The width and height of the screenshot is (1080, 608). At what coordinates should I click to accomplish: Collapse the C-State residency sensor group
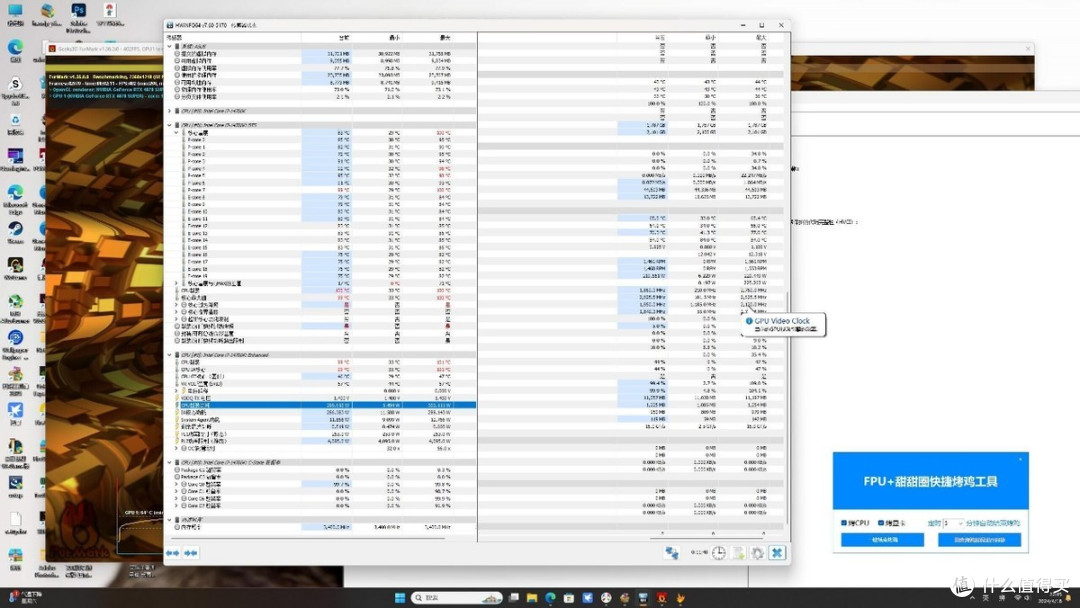pos(169,463)
